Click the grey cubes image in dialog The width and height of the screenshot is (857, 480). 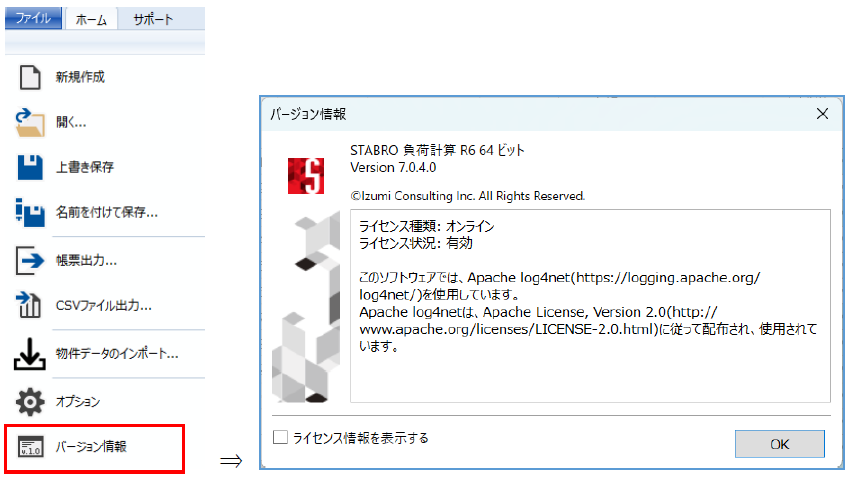[303, 310]
